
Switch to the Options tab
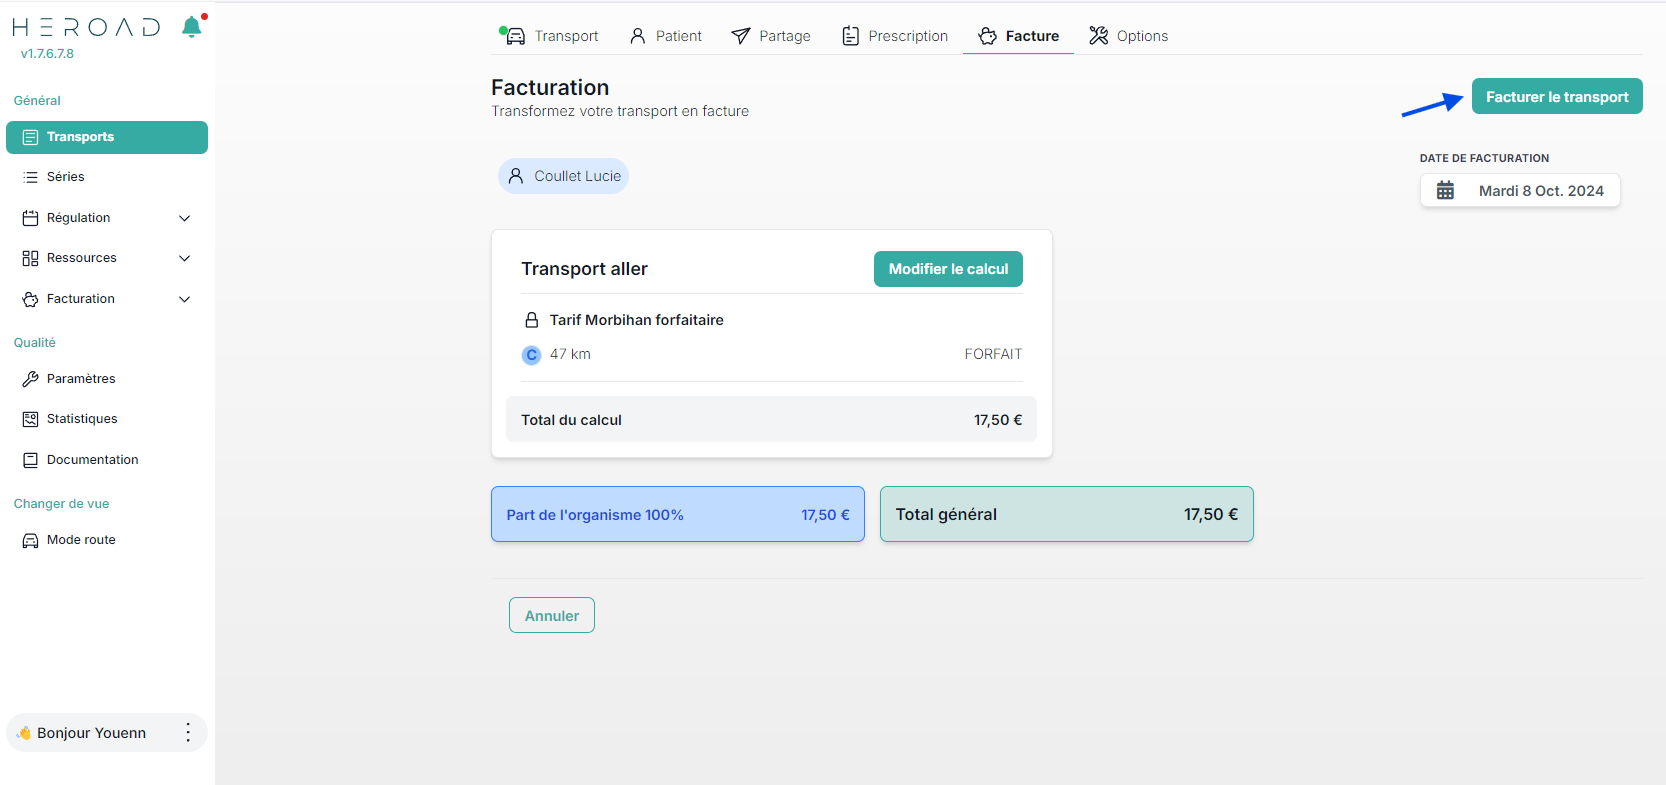(x=1128, y=36)
